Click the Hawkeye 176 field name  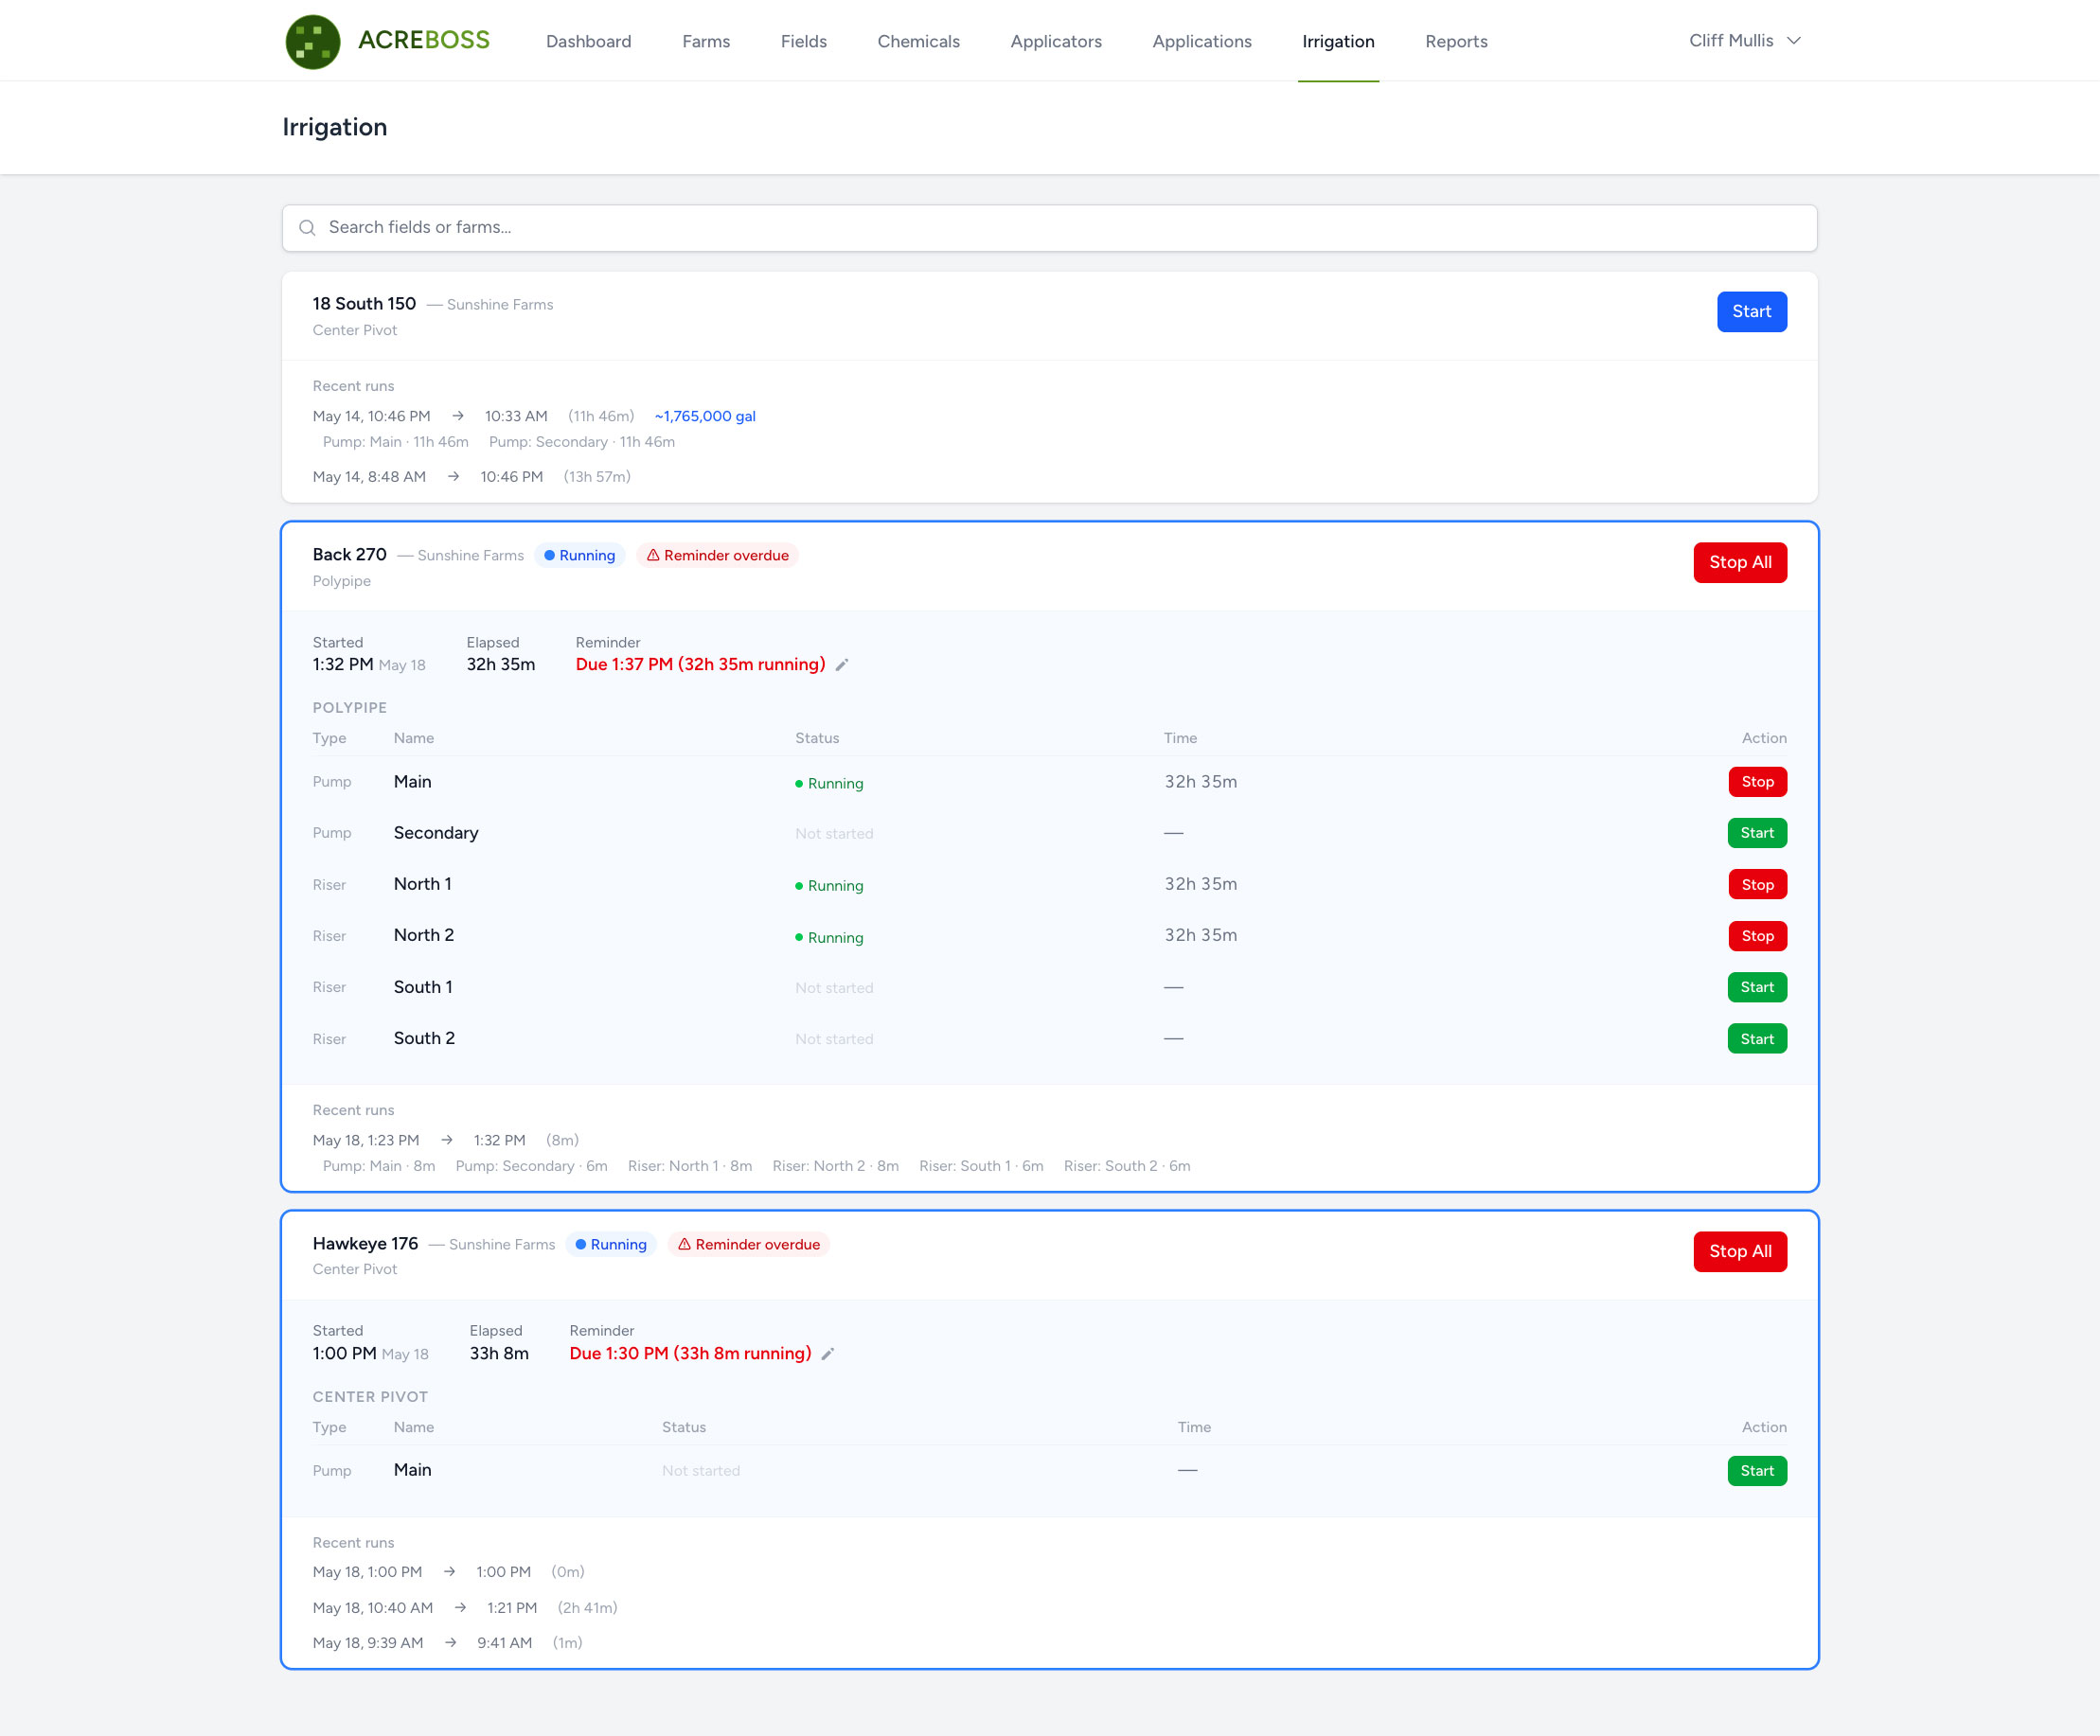365,1244
